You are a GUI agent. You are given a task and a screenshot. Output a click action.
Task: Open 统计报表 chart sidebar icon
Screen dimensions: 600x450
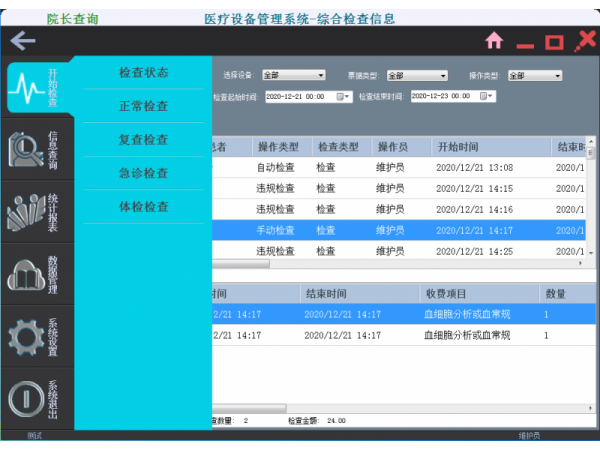(27, 212)
